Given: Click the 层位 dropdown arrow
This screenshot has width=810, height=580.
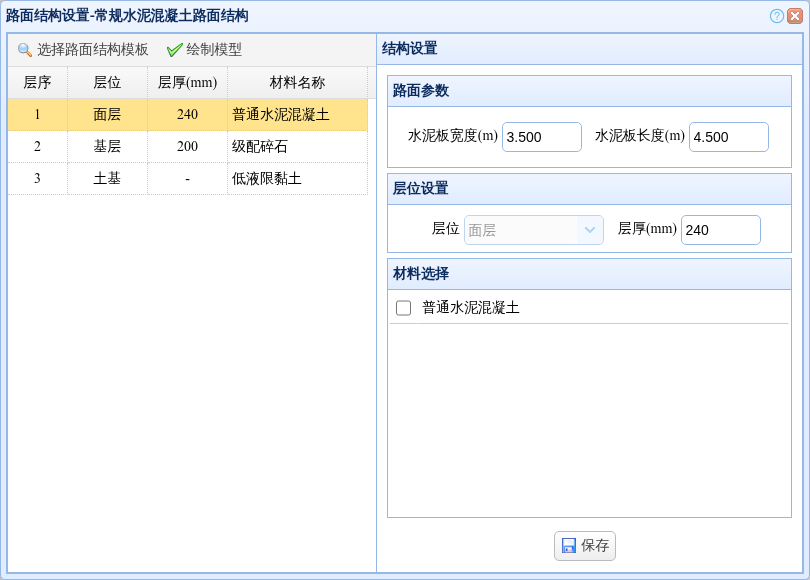Looking at the screenshot, I should point(590,230).
